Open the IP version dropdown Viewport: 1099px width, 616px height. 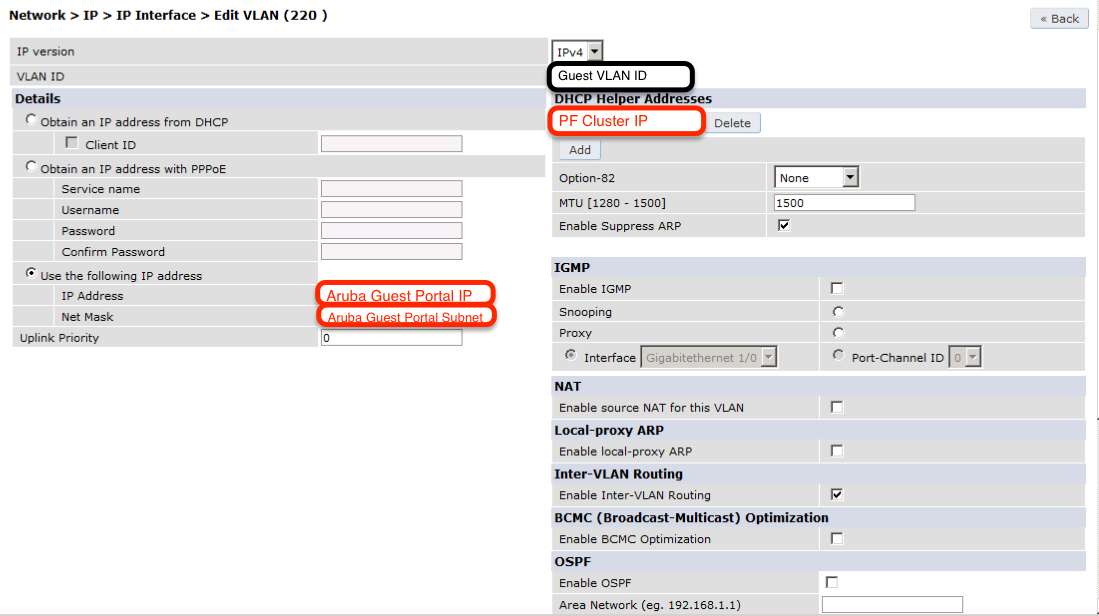point(577,51)
